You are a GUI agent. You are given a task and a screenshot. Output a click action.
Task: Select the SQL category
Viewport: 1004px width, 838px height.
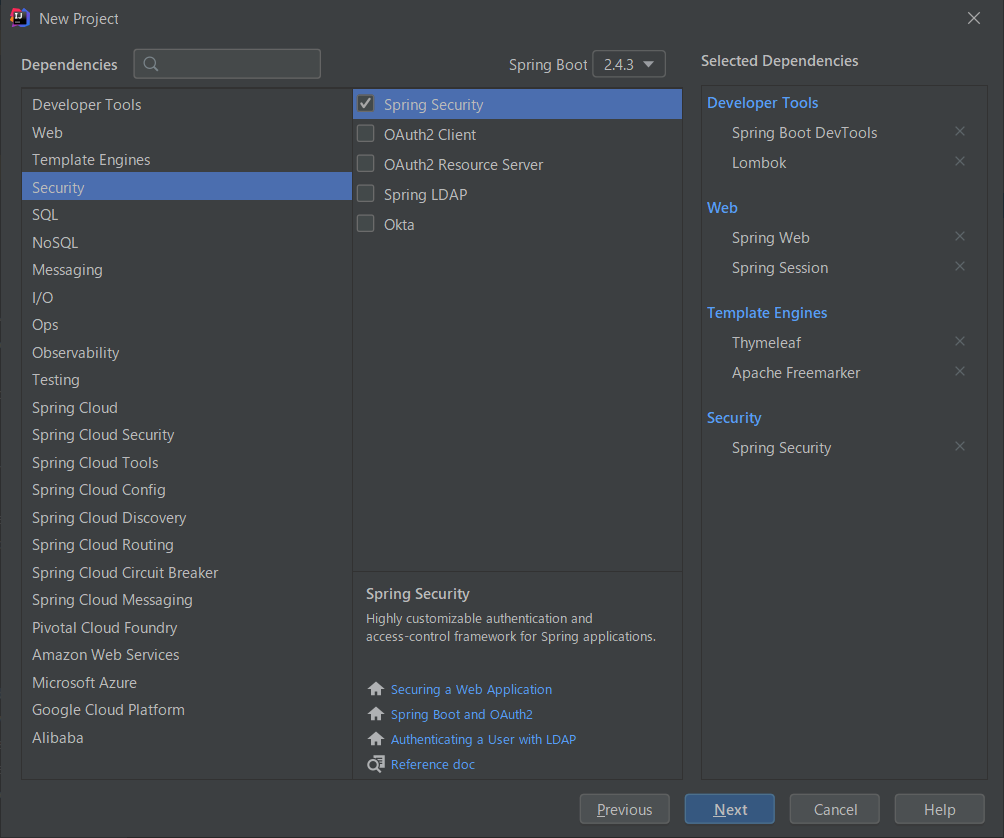[187, 214]
